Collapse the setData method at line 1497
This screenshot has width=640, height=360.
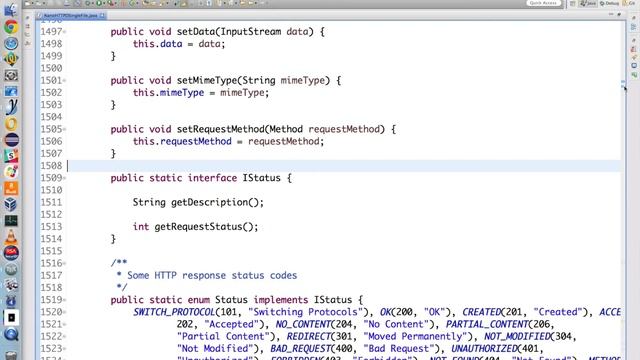64,31
